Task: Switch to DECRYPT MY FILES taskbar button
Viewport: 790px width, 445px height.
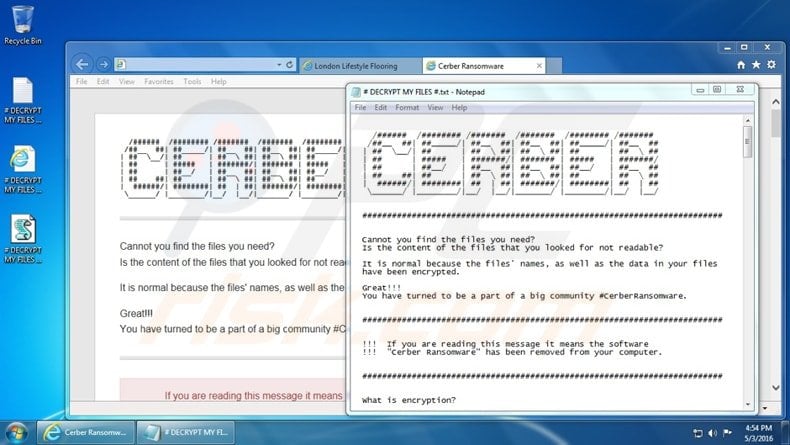Action: pyautogui.click(x=186, y=432)
